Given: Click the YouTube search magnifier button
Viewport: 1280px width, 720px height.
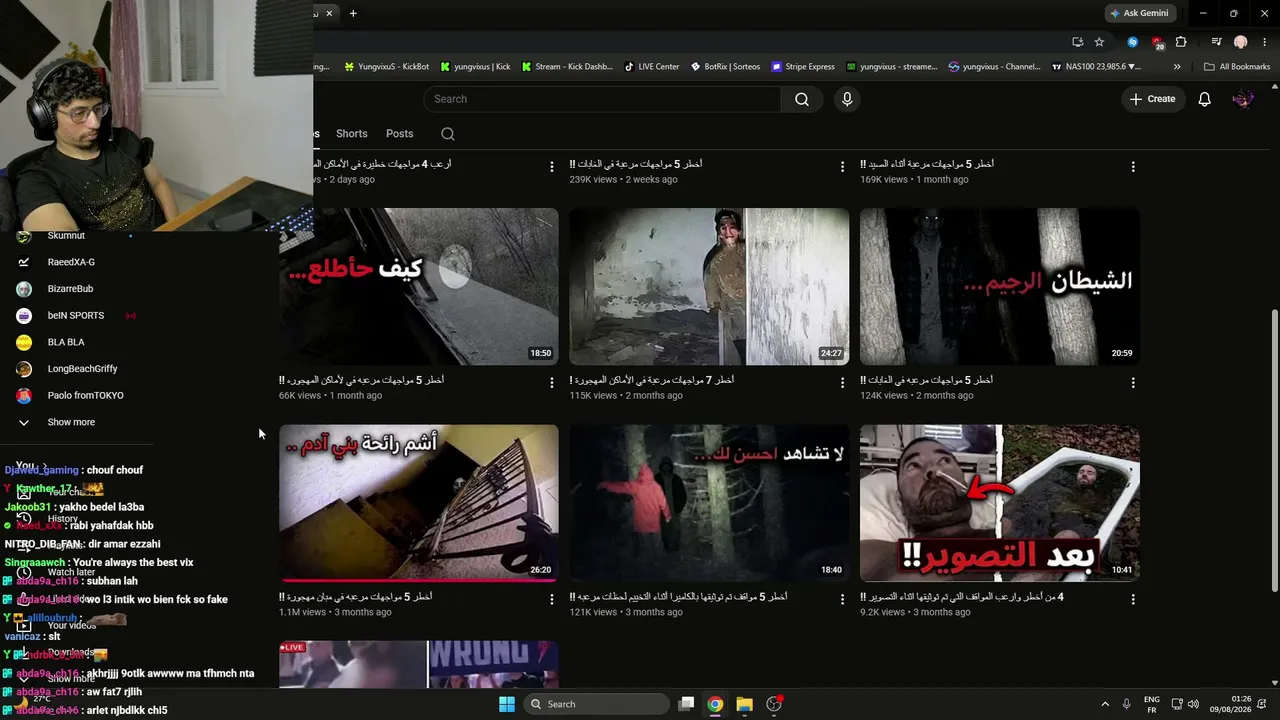Looking at the screenshot, I should pos(802,99).
